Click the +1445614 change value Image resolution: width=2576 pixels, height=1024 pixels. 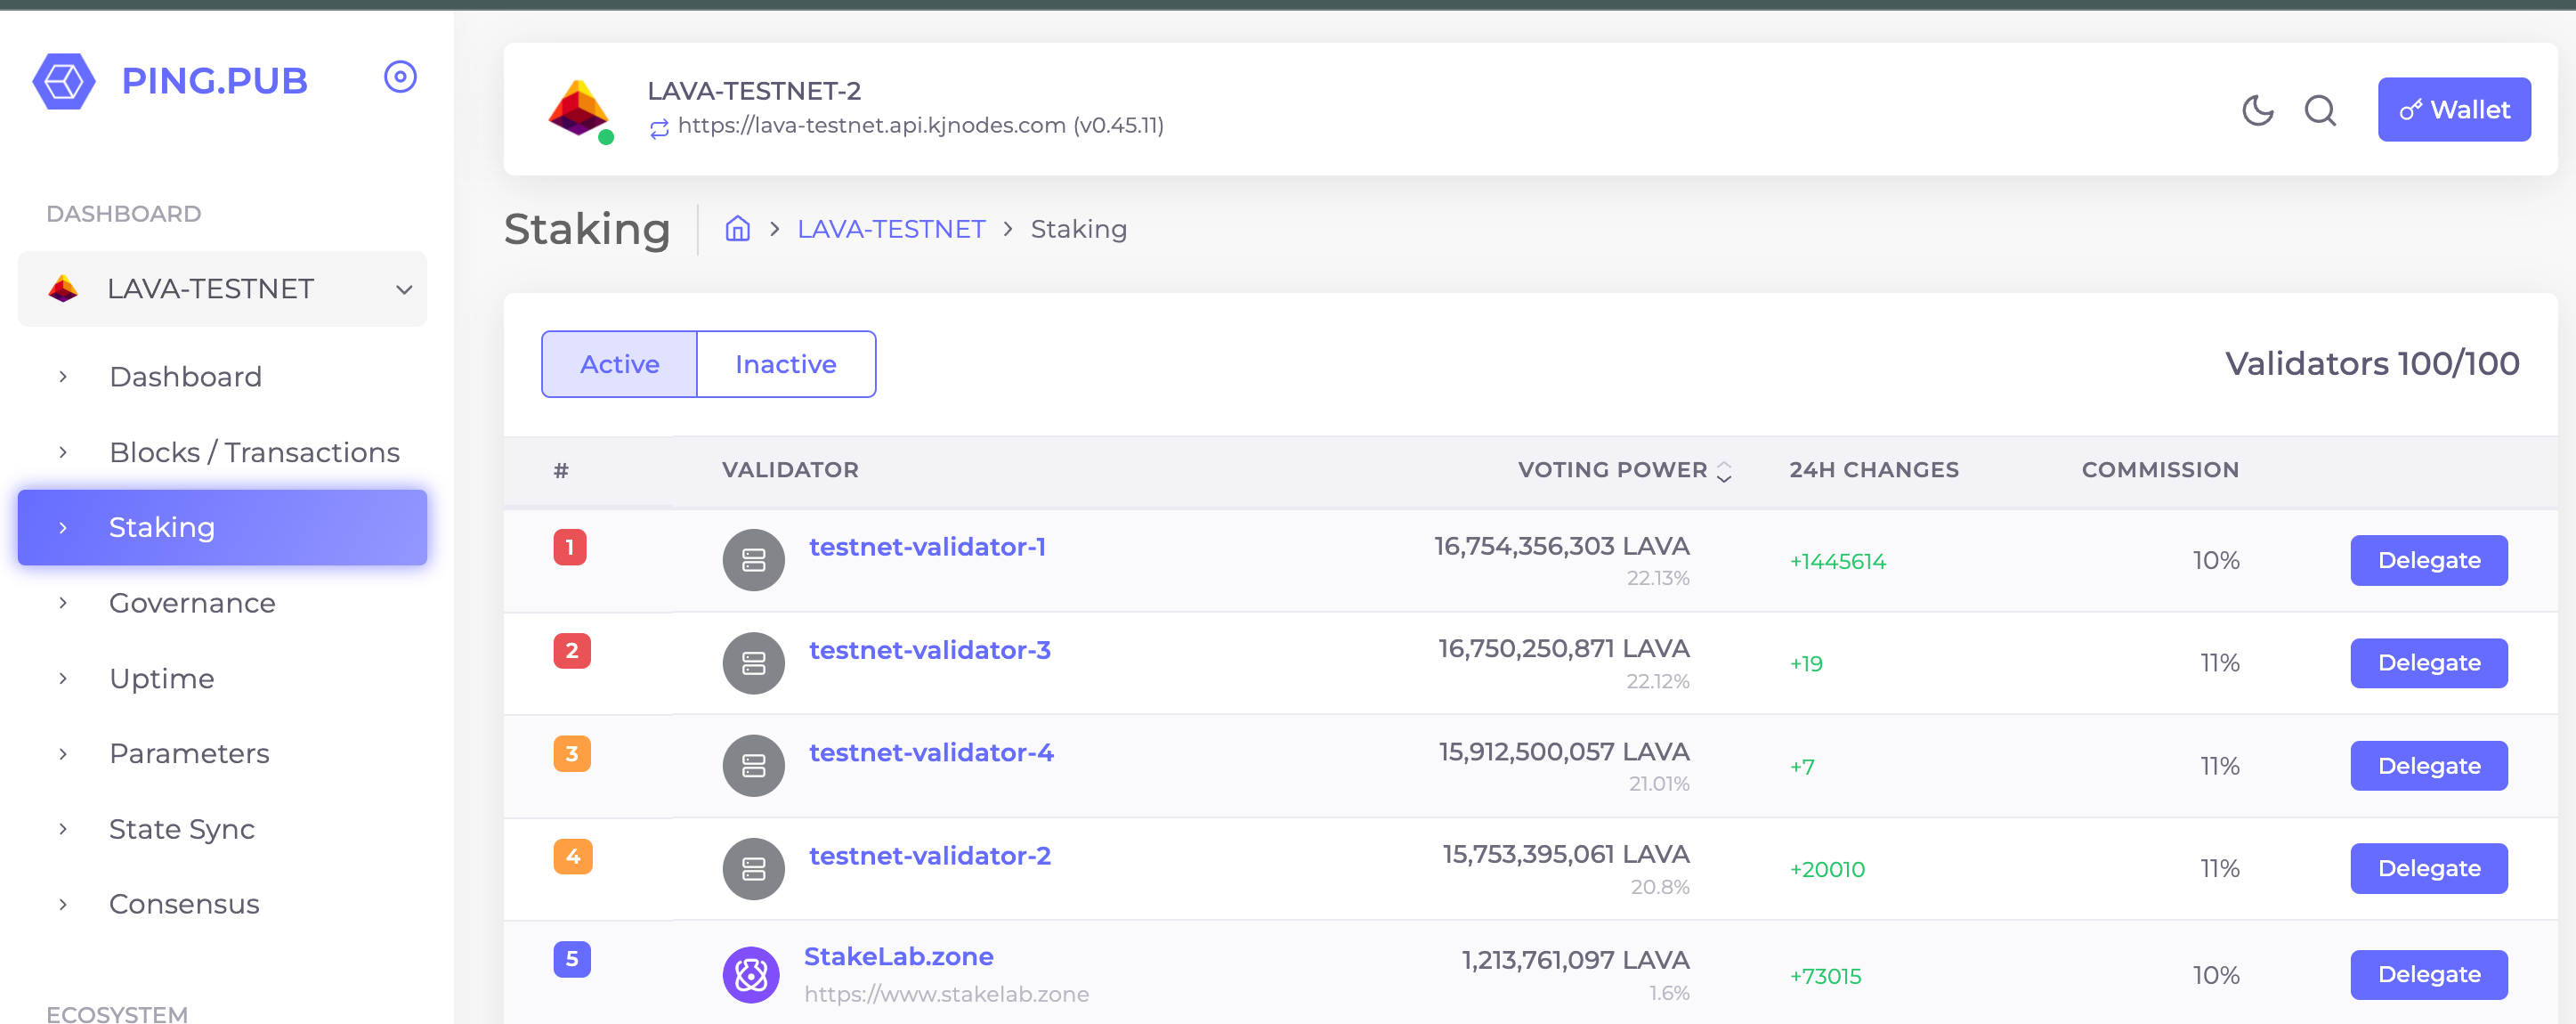click(1837, 562)
